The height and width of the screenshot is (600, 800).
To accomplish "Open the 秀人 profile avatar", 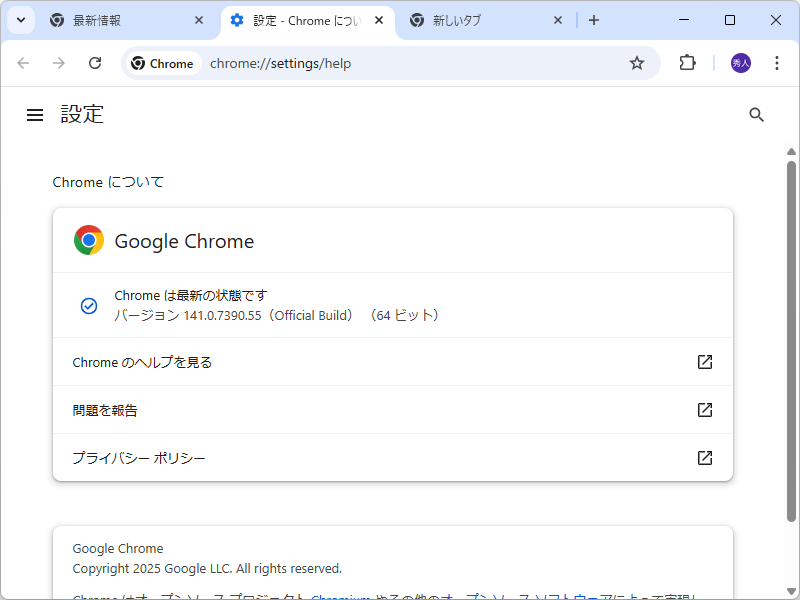I will [x=740, y=62].
